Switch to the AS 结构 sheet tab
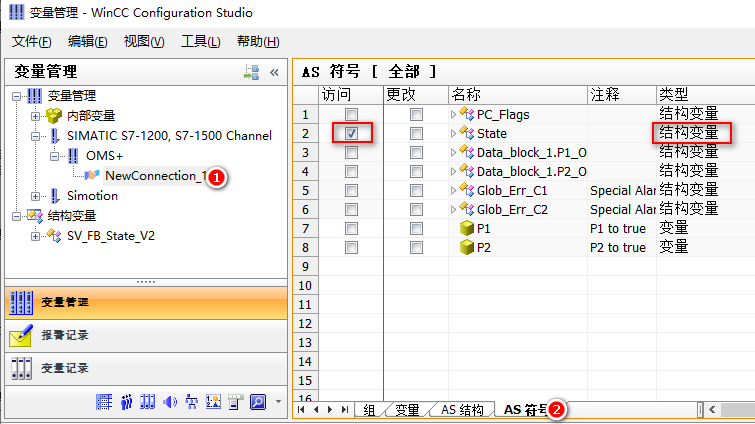 point(462,410)
